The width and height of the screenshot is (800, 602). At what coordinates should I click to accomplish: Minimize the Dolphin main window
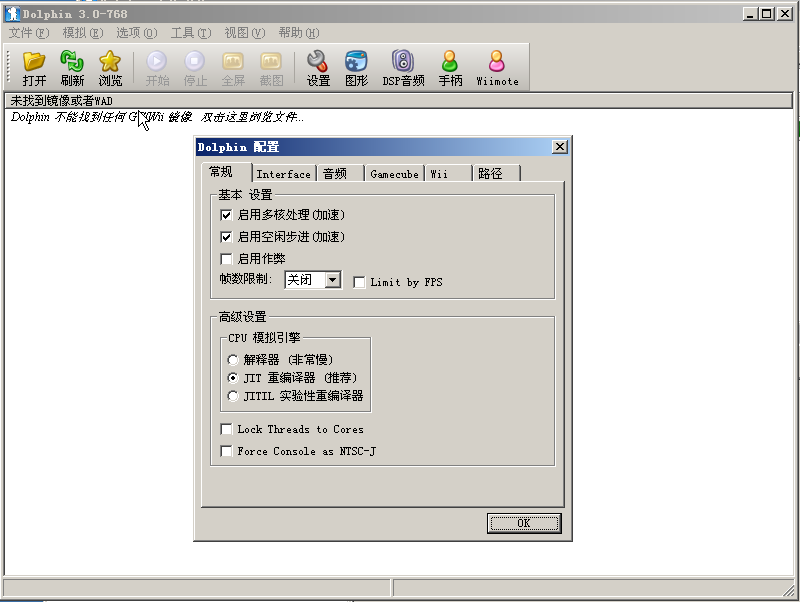[x=750, y=14]
